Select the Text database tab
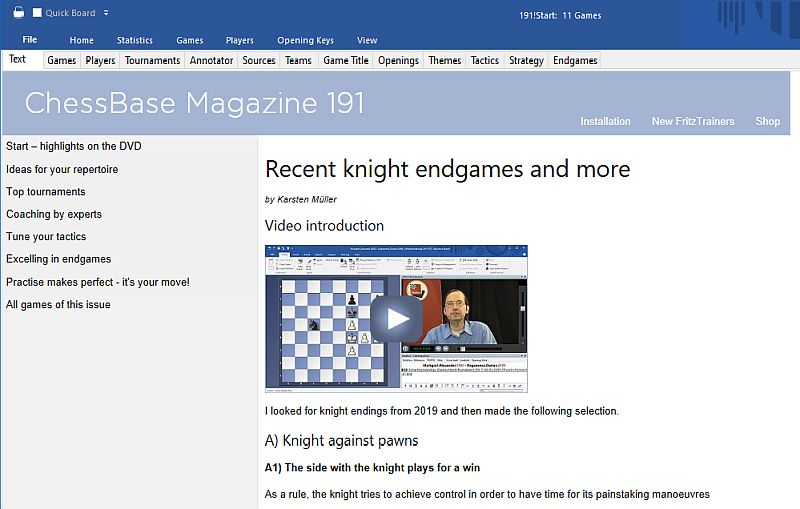This screenshot has width=800, height=509. point(18,60)
